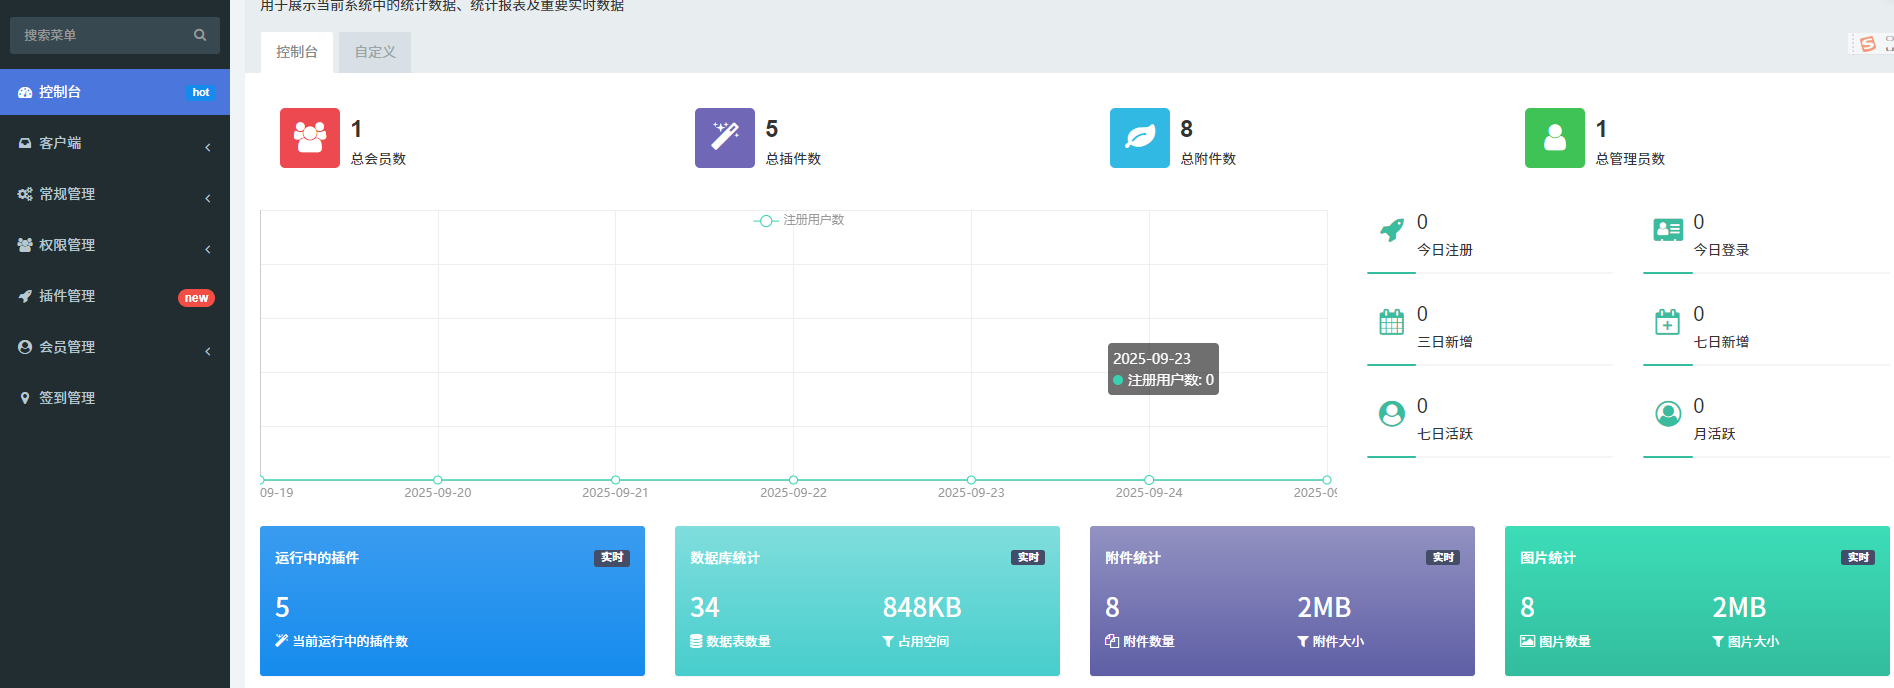Click the calendar icon for 三日新增
This screenshot has width=1894, height=688.
click(x=1391, y=322)
